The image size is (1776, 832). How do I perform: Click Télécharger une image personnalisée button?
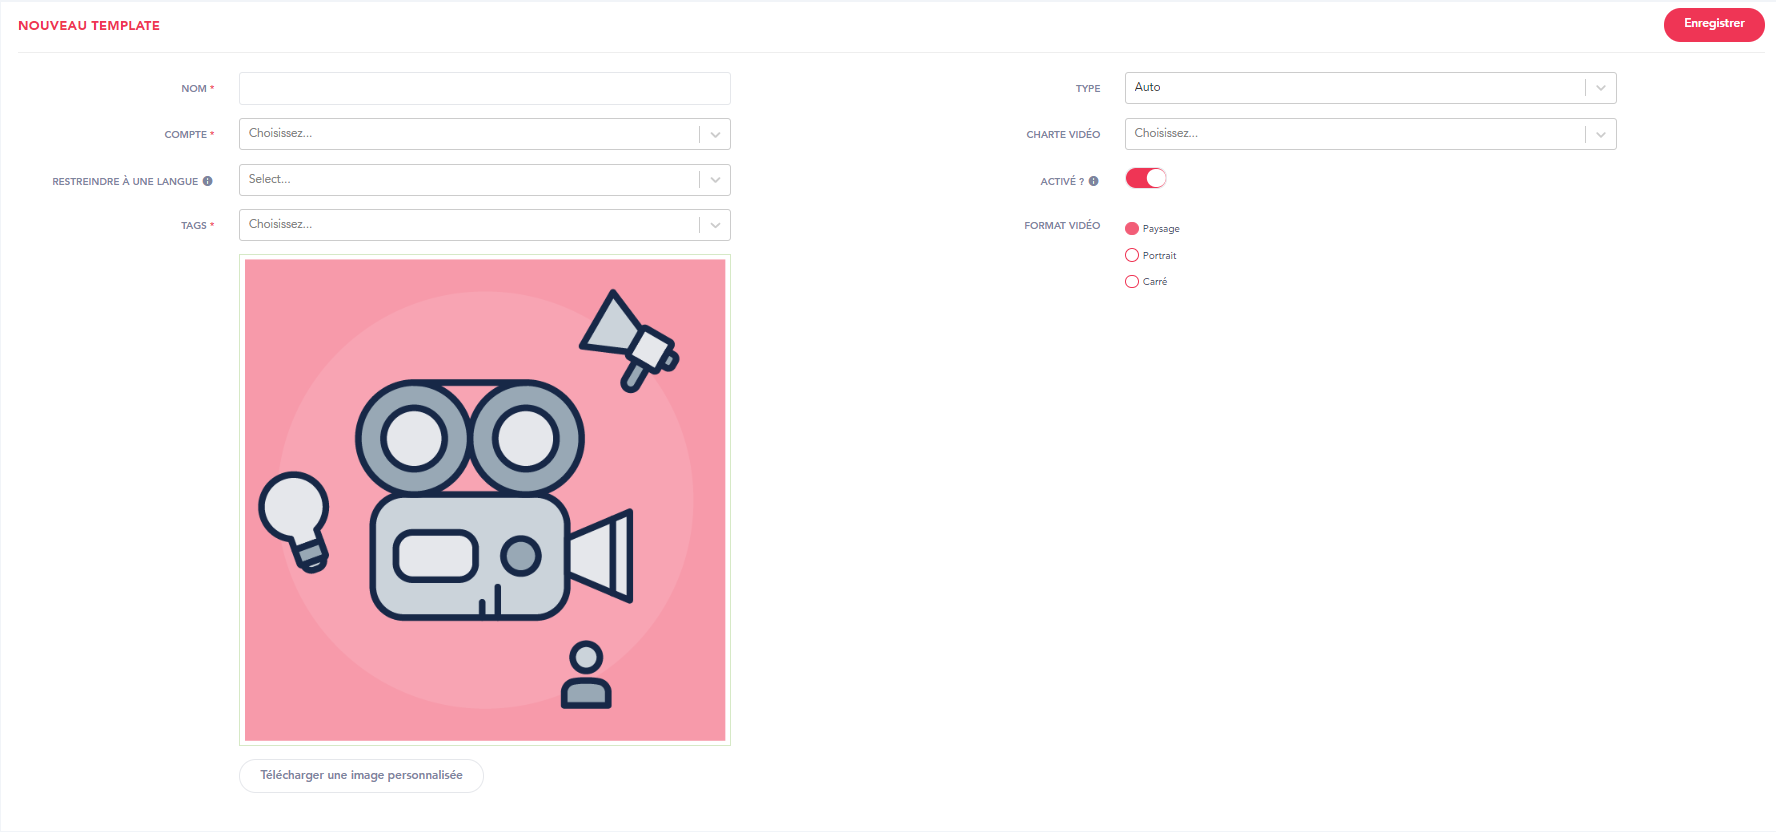(x=361, y=776)
